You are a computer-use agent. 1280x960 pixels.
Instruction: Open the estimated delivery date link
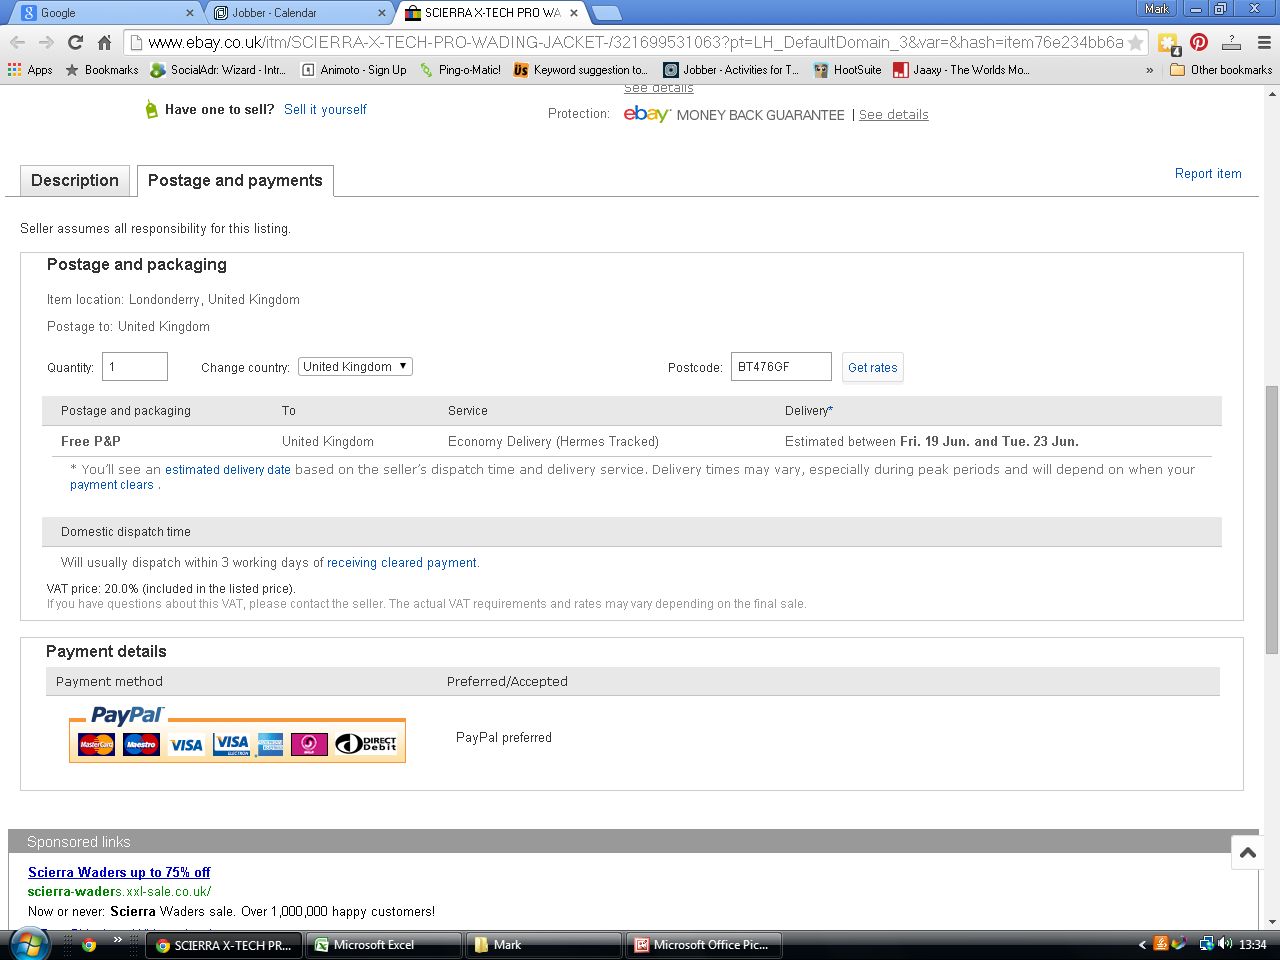tap(228, 469)
